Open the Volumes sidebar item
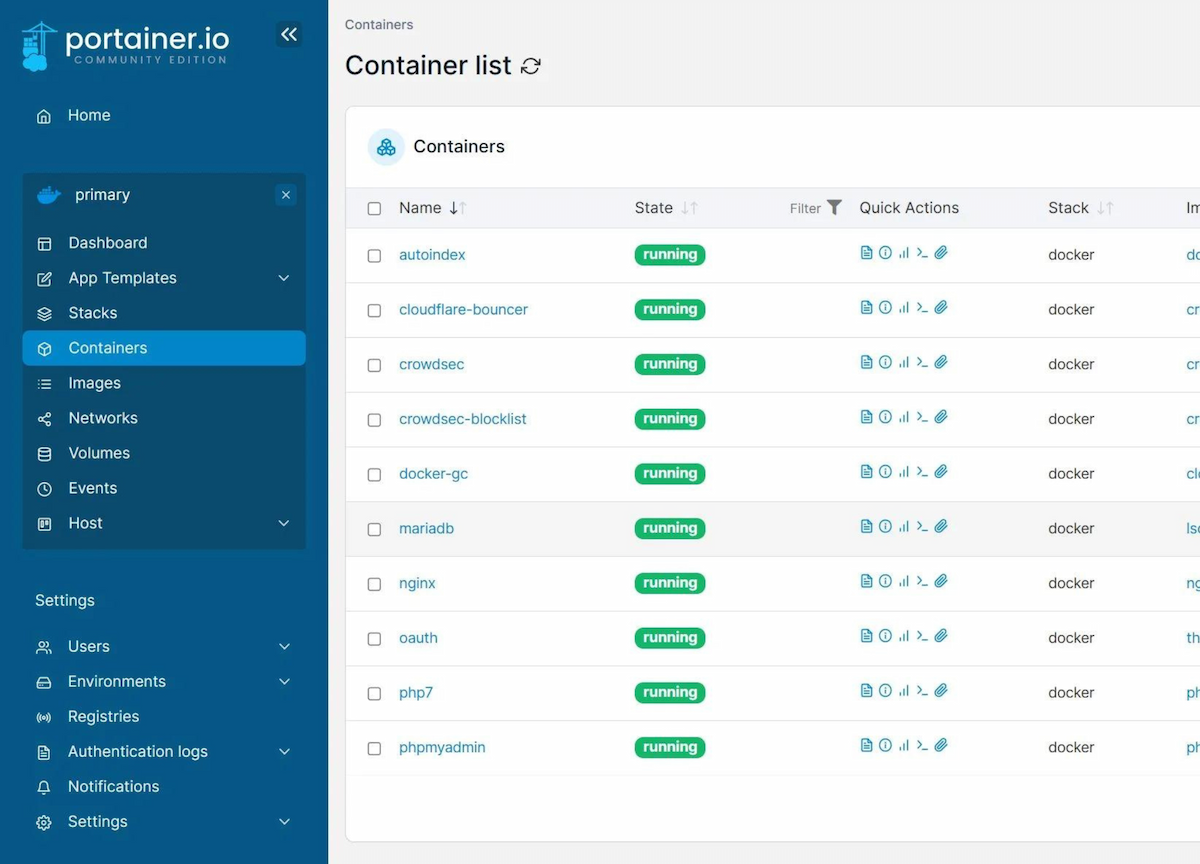 tap(98, 453)
